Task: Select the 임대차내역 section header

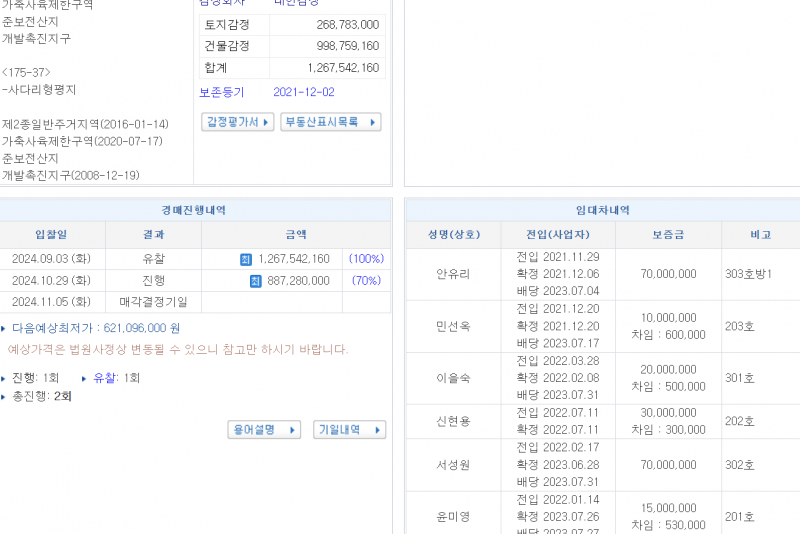Action: coord(602,210)
